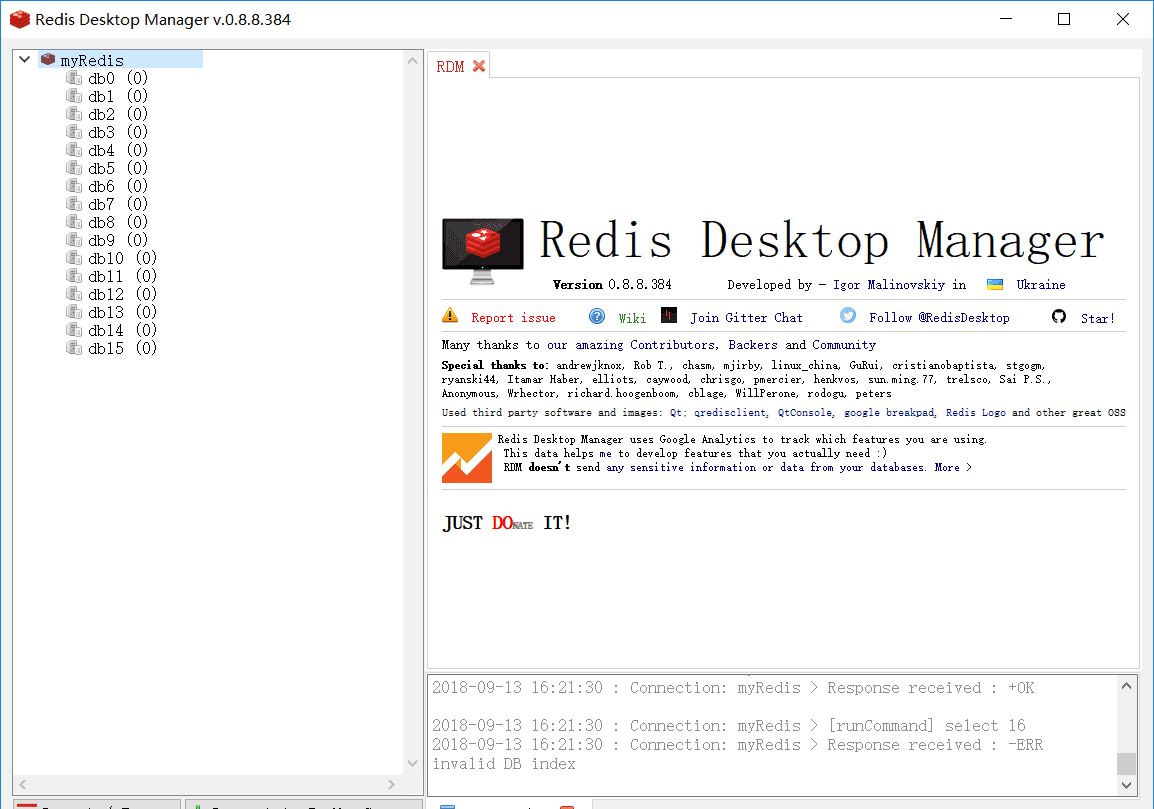The image size is (1154, 809).
Task: Click the Gitter chat icon
Action: coord(668,316)
